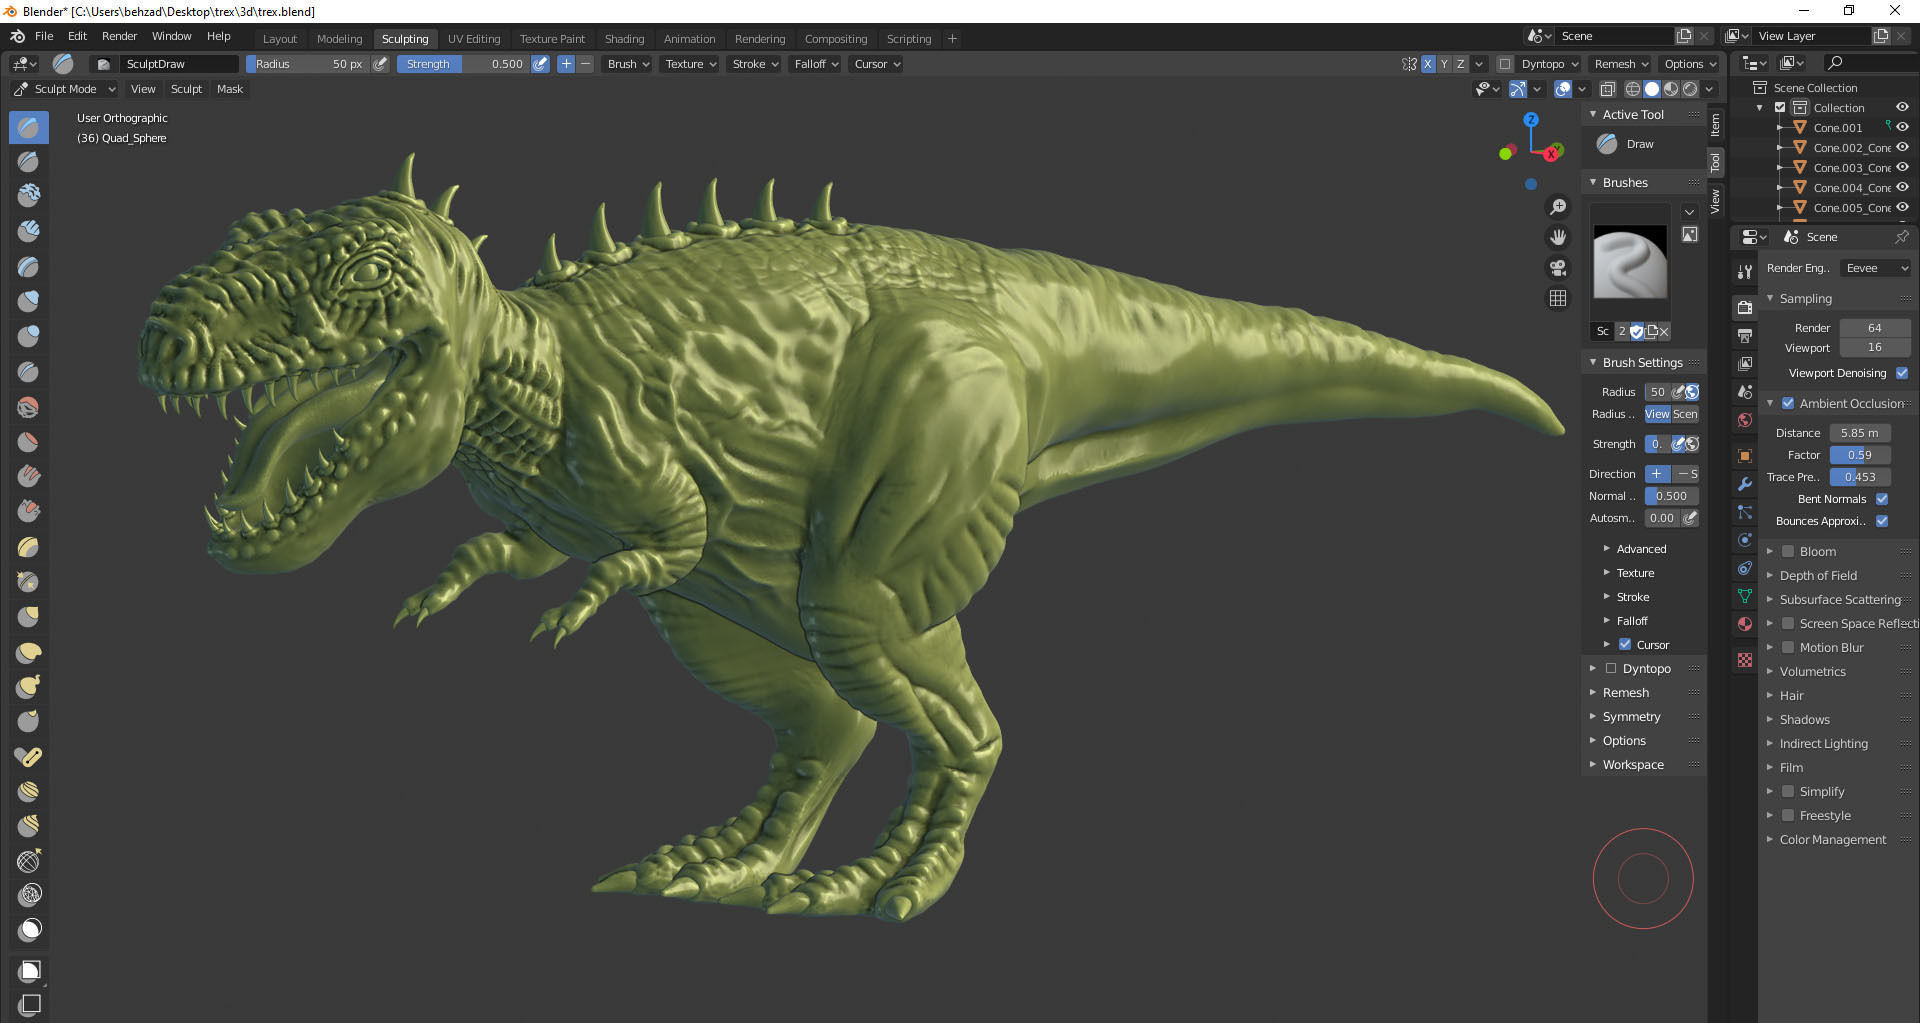Select the Mask brush tool
This screenshot has height=1023, width=1920.
point(29,930)
